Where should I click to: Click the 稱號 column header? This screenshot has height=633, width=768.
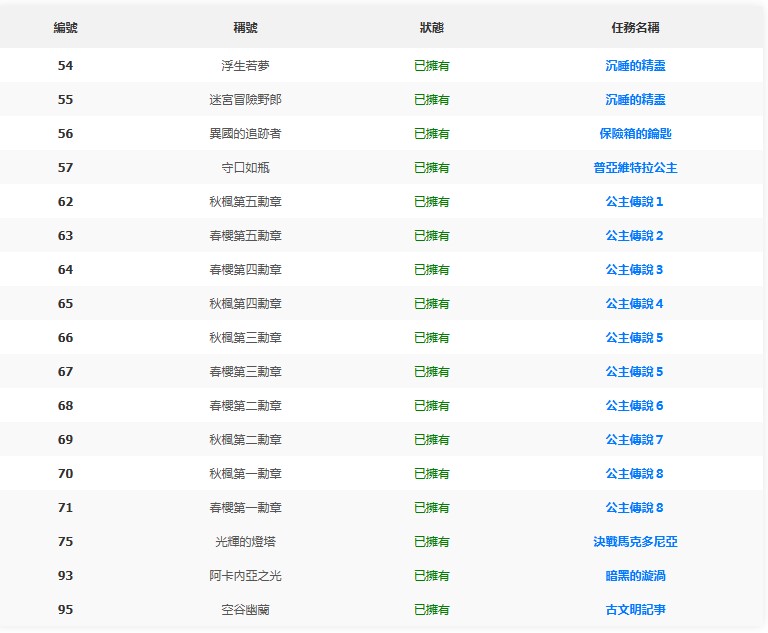(x=245, y=28)
